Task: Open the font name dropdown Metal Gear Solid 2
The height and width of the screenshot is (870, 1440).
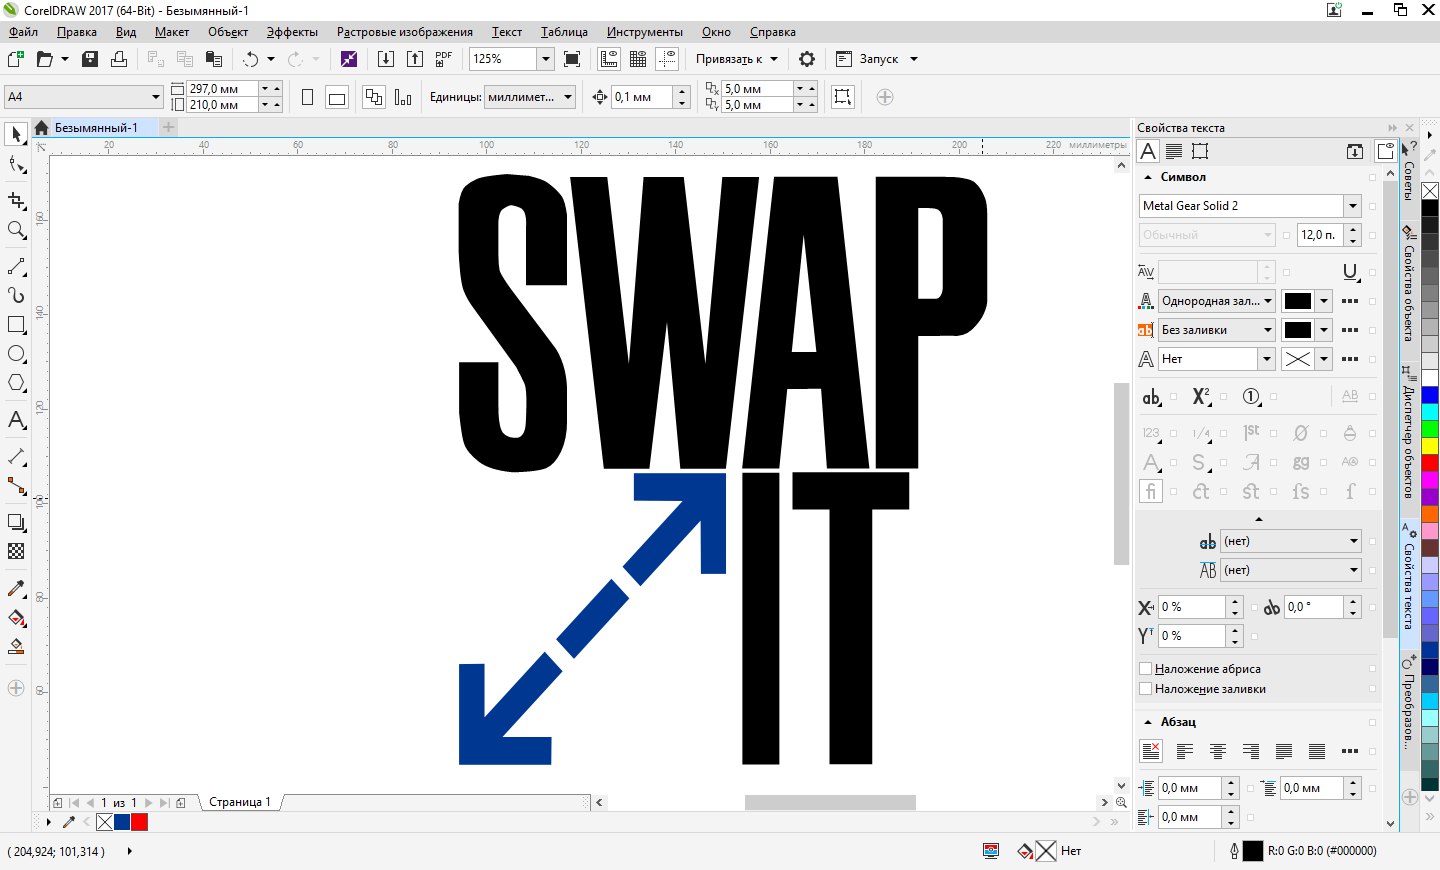Action: (x=1352, y=206)
